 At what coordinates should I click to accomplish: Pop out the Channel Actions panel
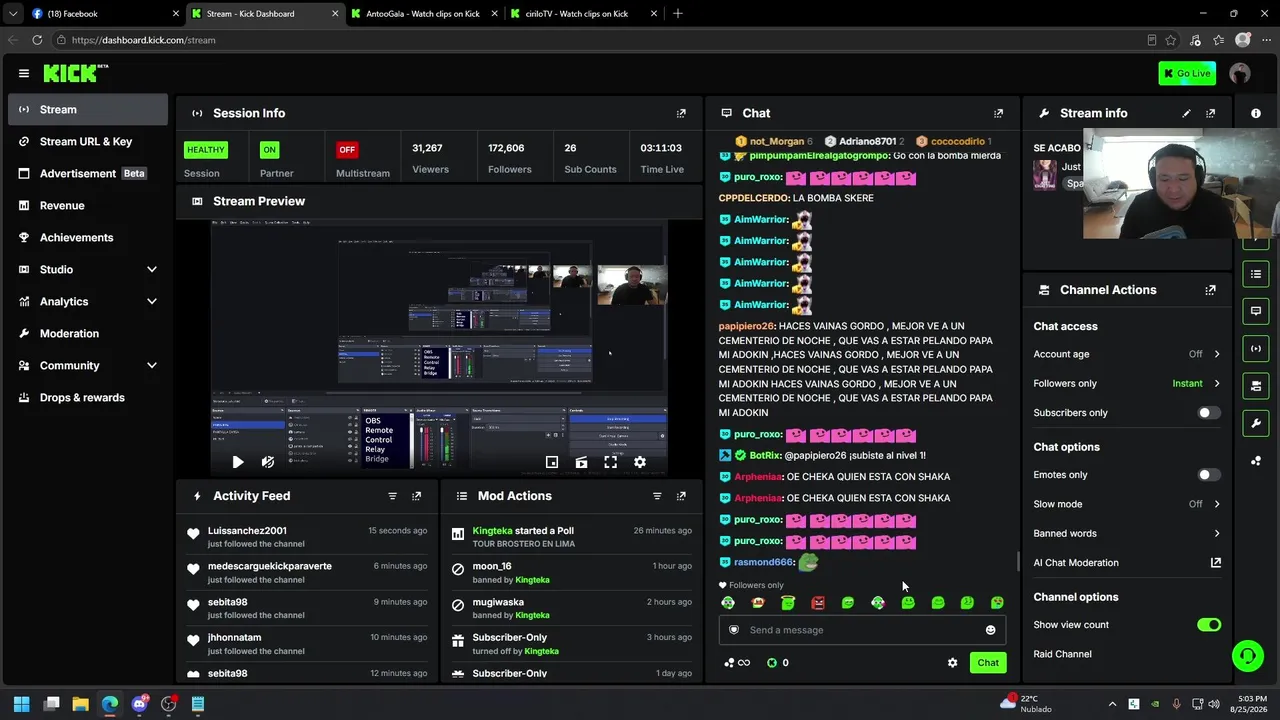pos(1211,290)
